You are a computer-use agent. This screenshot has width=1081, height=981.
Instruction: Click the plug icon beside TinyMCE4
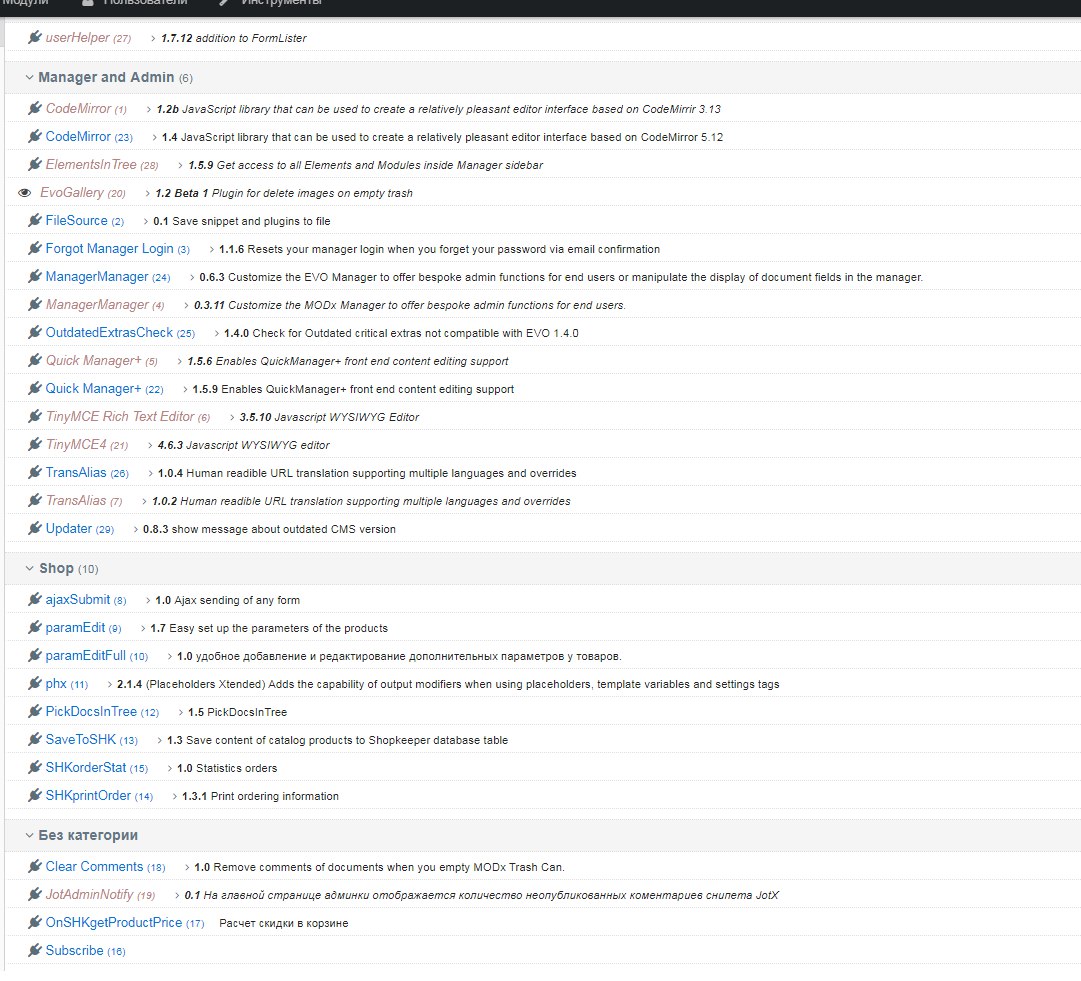tap(34, 445)
